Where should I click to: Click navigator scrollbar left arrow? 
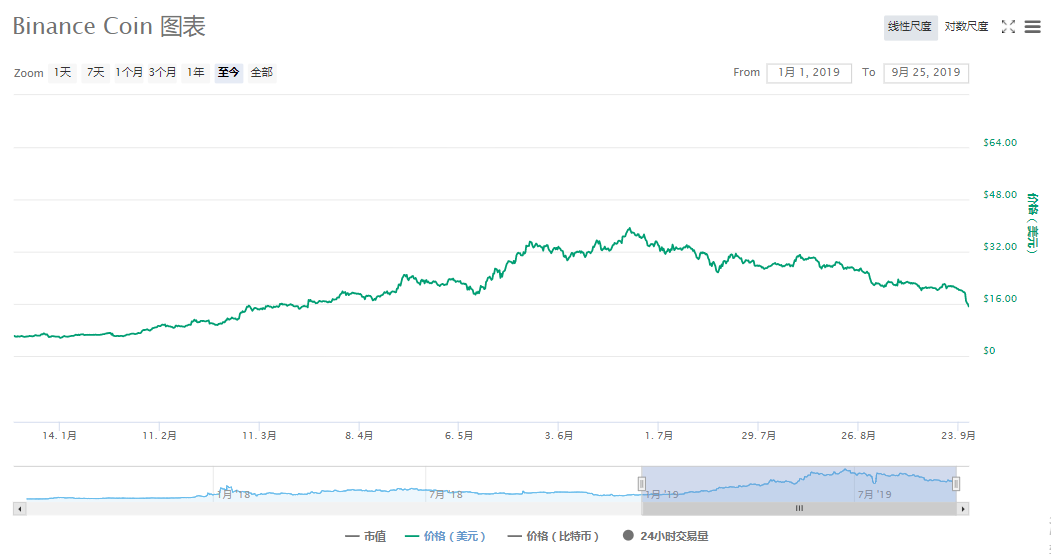pos(20,509)
